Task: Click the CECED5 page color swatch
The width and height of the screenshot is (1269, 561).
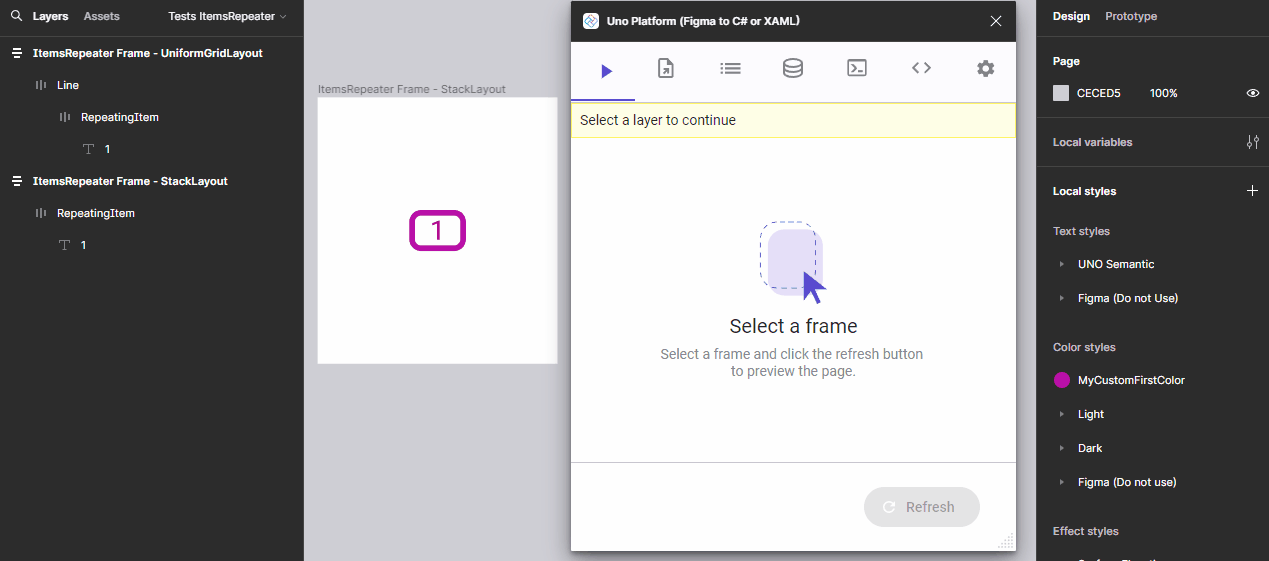Action: 1061,93
